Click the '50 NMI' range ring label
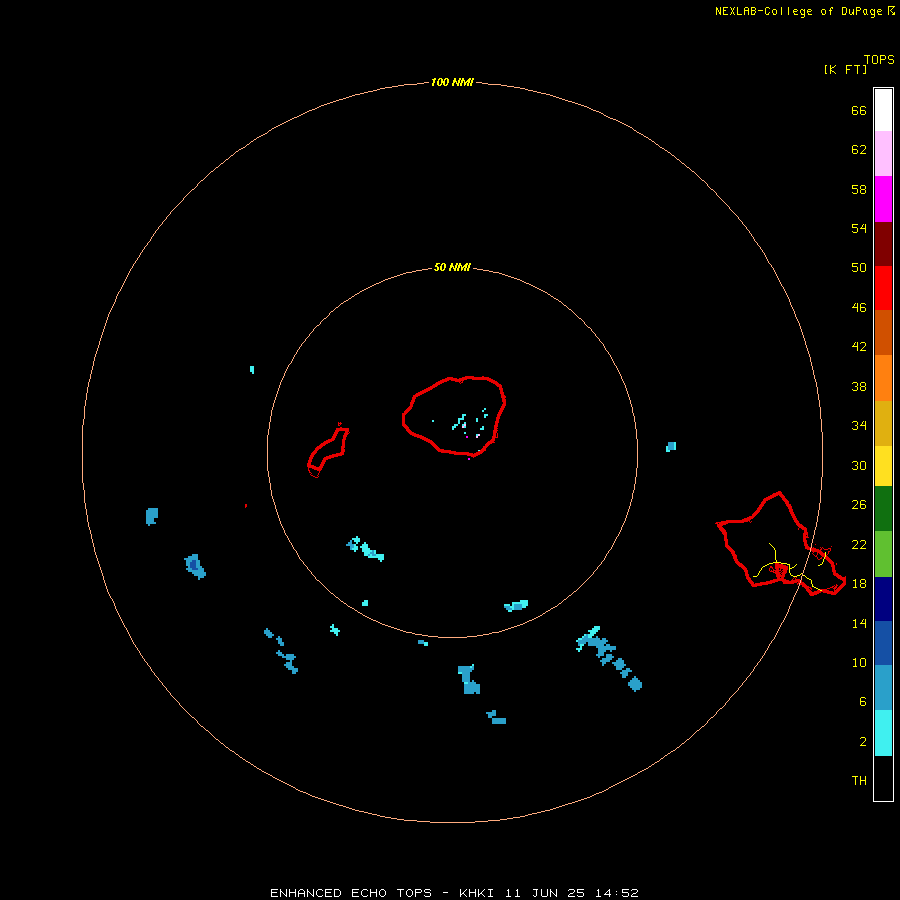900x900 pixels. [x=452, y=267]
